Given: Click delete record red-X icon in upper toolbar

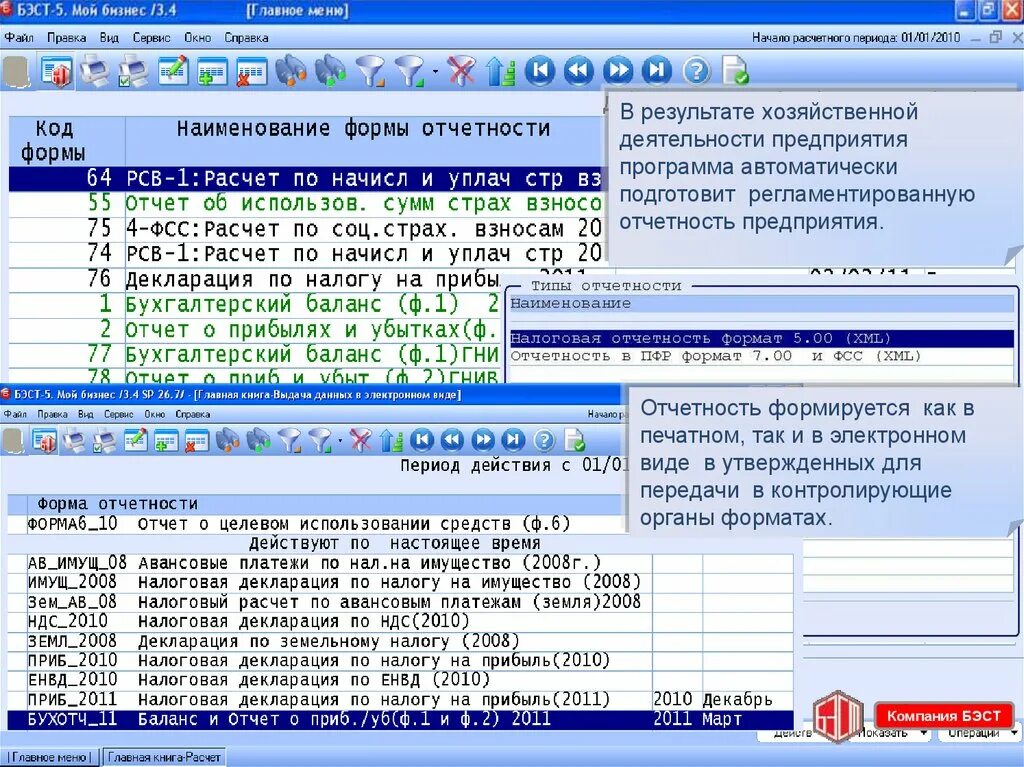Looking at the screenshot, I should [251, 71].
